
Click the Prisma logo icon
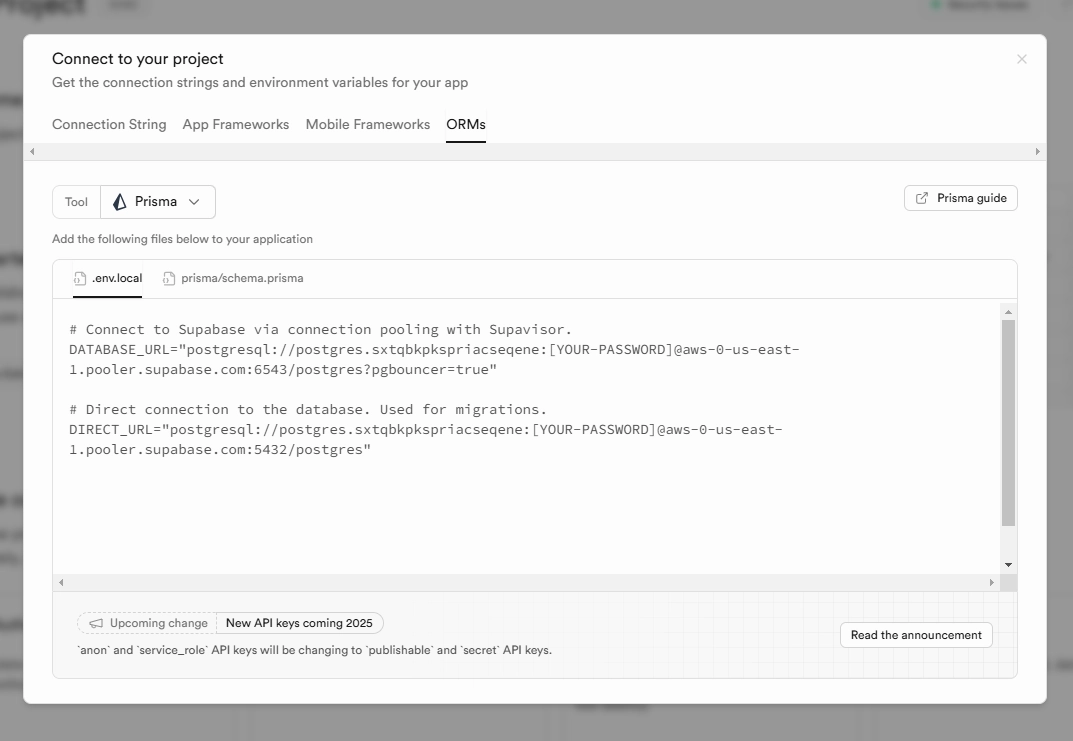pos(120,202)
